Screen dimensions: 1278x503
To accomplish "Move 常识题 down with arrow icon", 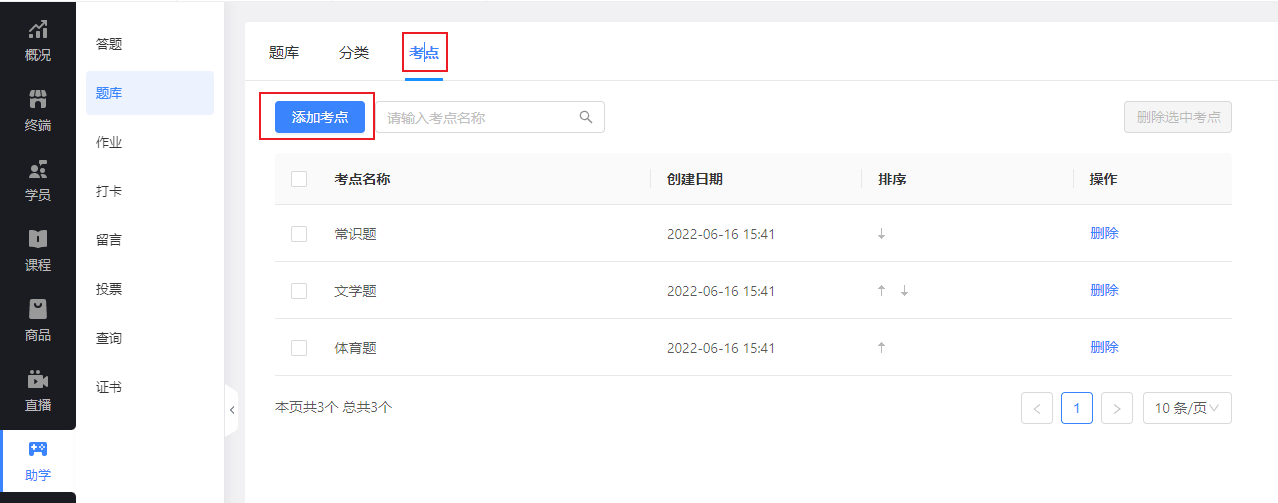I will pos(881,234).
